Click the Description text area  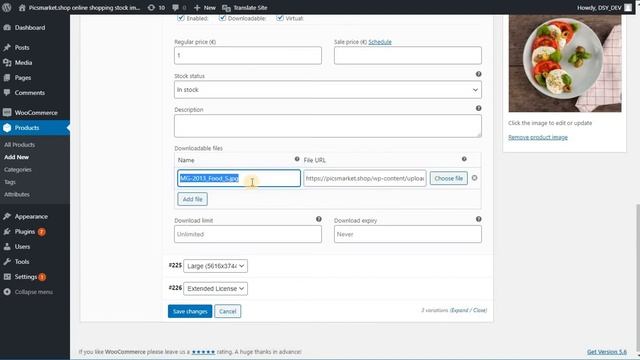[x=328, y=126]
